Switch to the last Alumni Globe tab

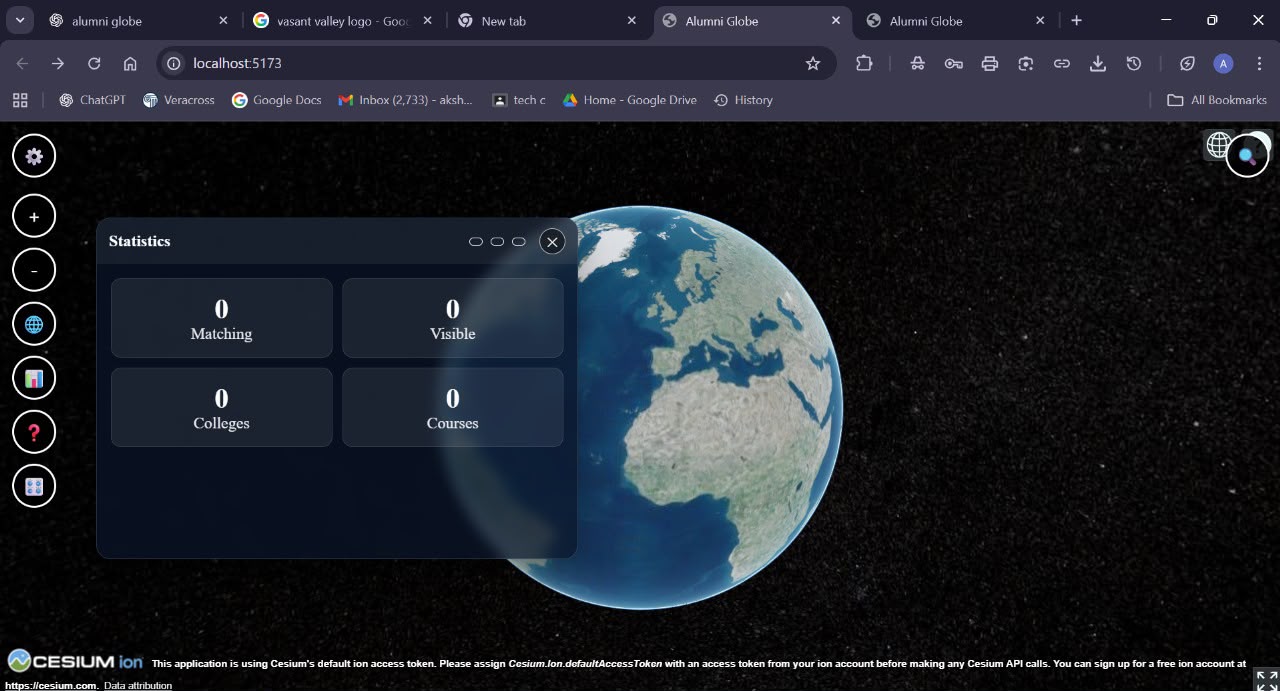955,21
